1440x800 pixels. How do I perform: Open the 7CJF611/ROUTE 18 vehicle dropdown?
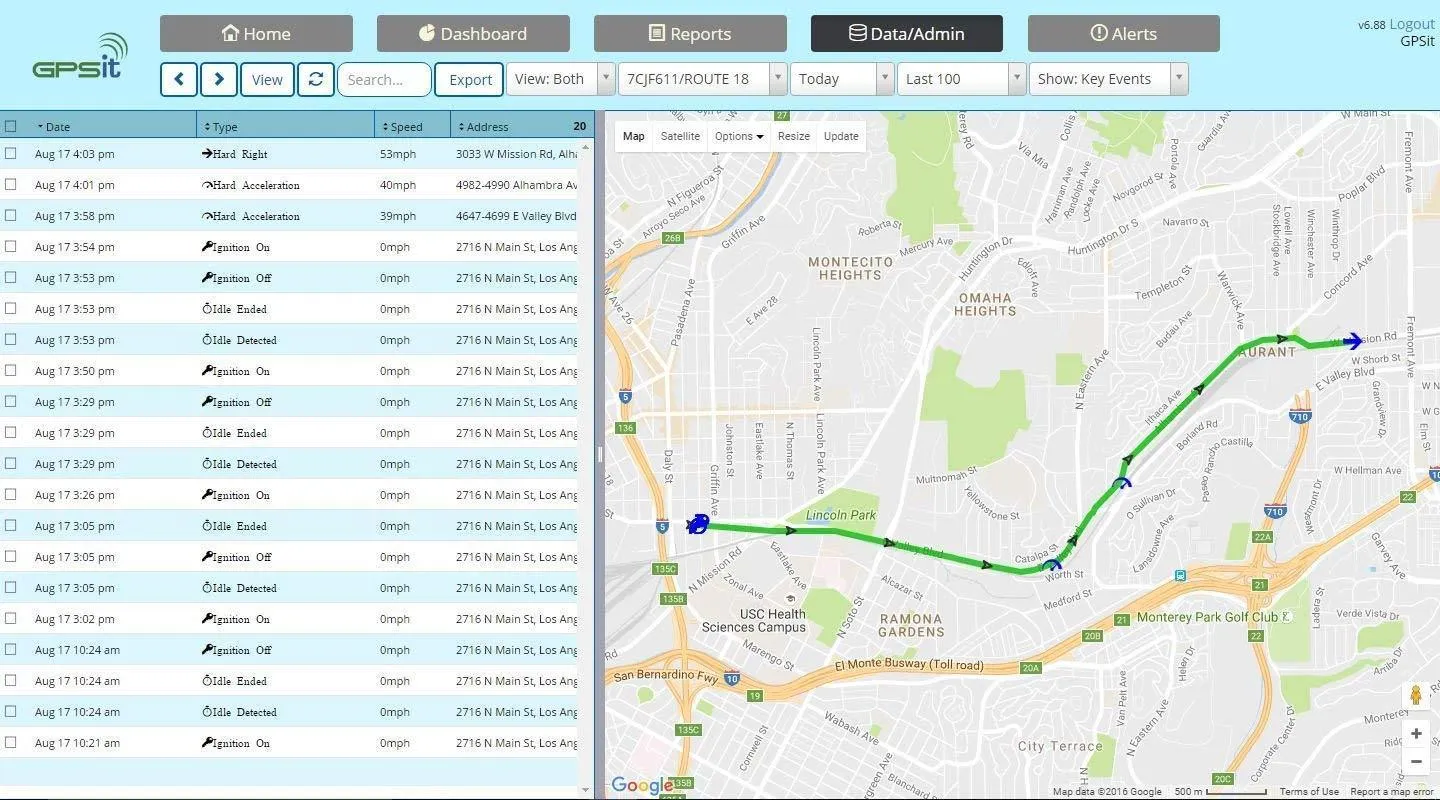[x=703, y=79]
